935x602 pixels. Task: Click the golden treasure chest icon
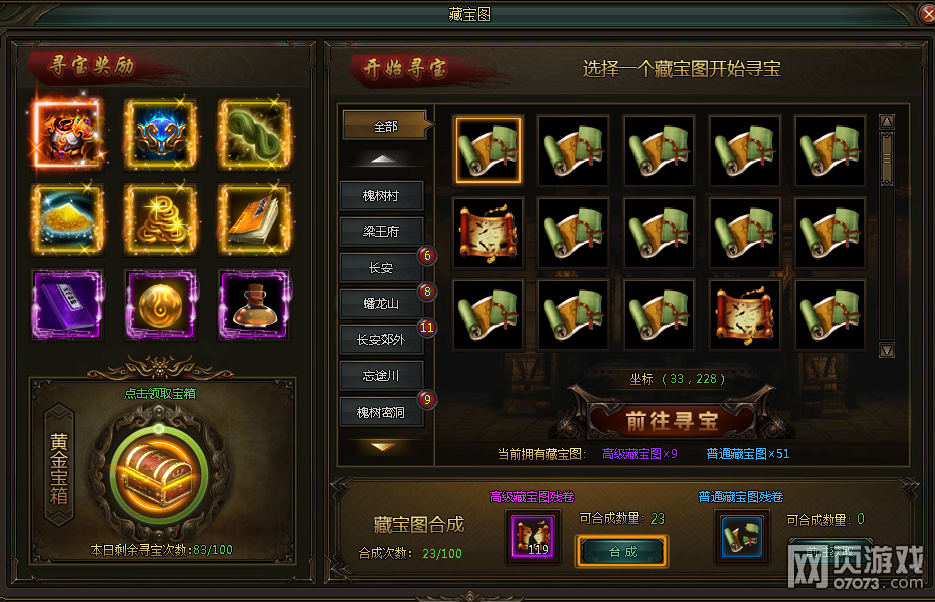tap(159, 473)
